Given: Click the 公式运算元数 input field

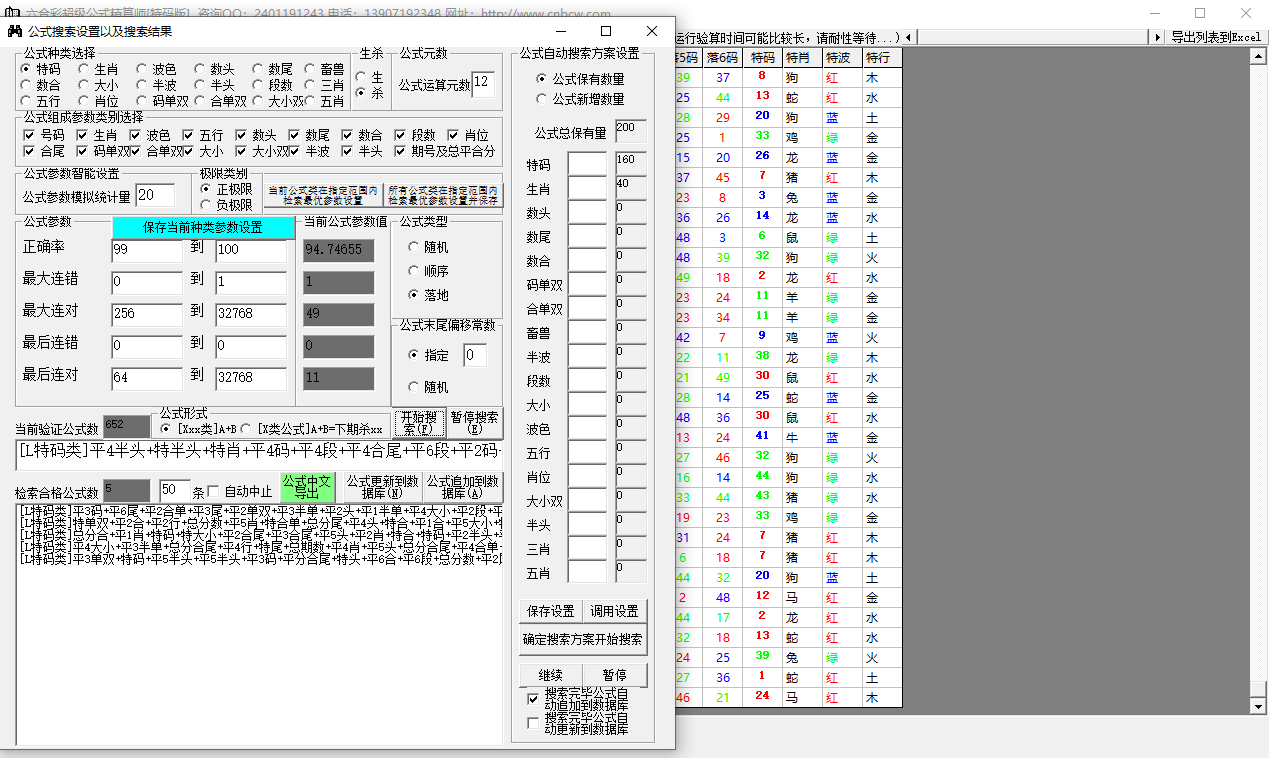Looking at the screenshot, I should (x=482, y=85).
